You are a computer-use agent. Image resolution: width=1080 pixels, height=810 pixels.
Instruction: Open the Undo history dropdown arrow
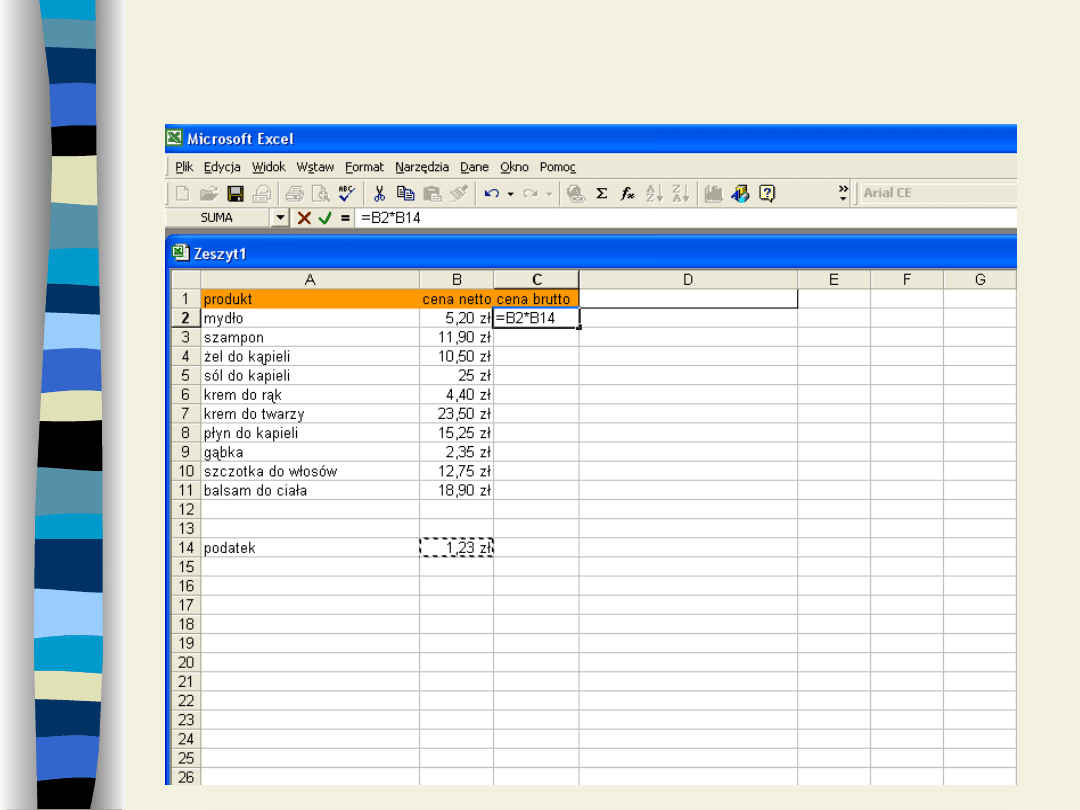point(510,194)
